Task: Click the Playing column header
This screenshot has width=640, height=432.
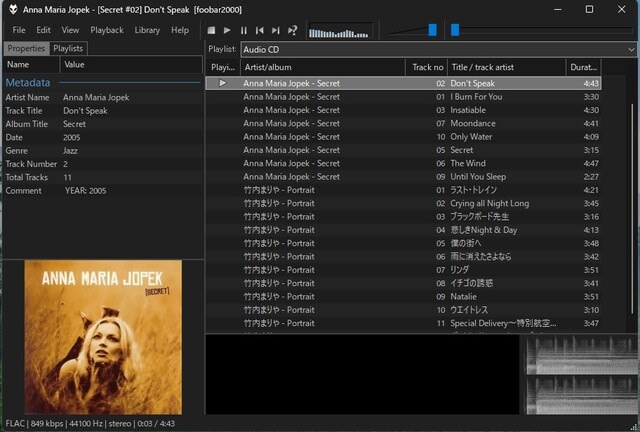Action: [223, 67]
